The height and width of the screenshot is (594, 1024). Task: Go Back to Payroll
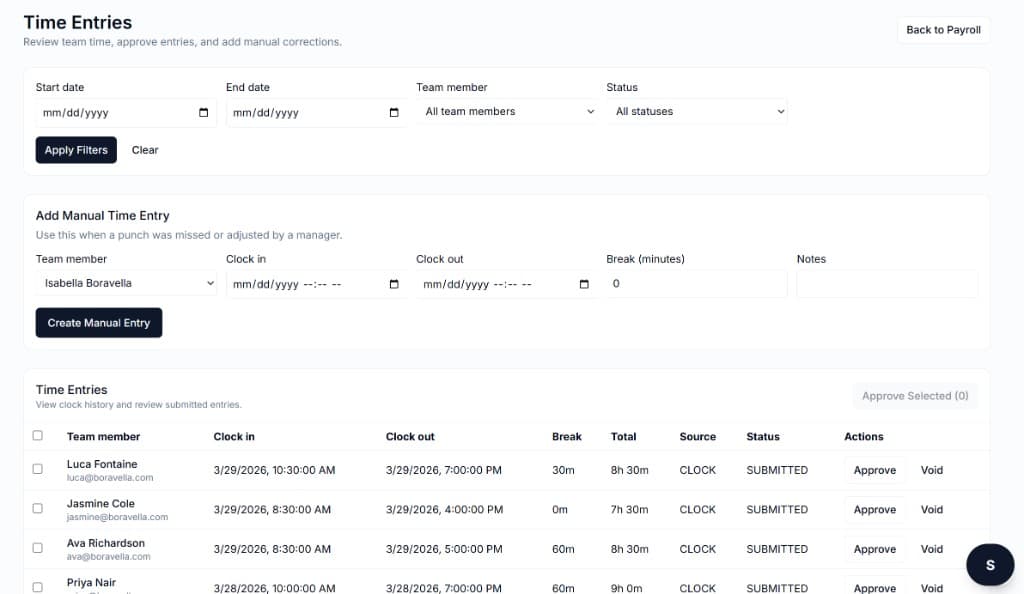[x=941, y=29]
